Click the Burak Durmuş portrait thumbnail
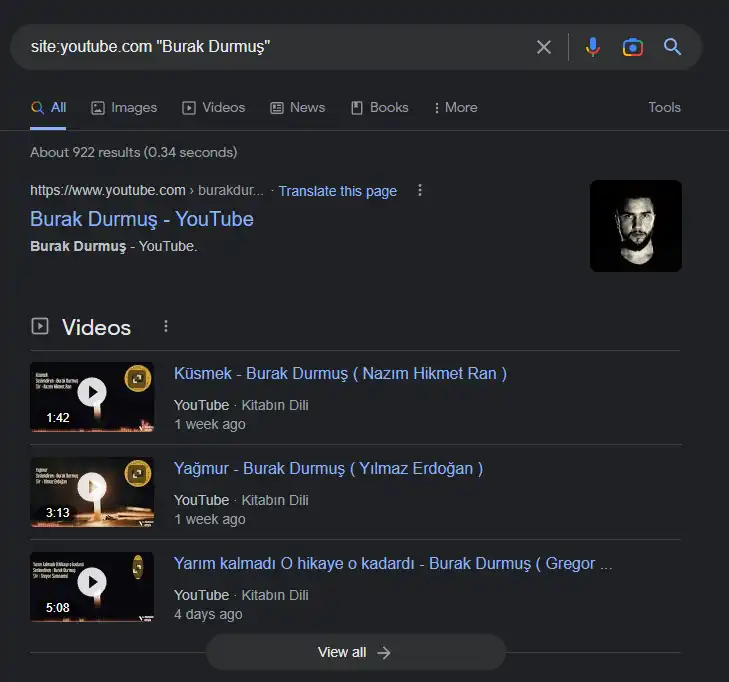The height and width of the screenshot is (682, 729). (x=636, y=226)
